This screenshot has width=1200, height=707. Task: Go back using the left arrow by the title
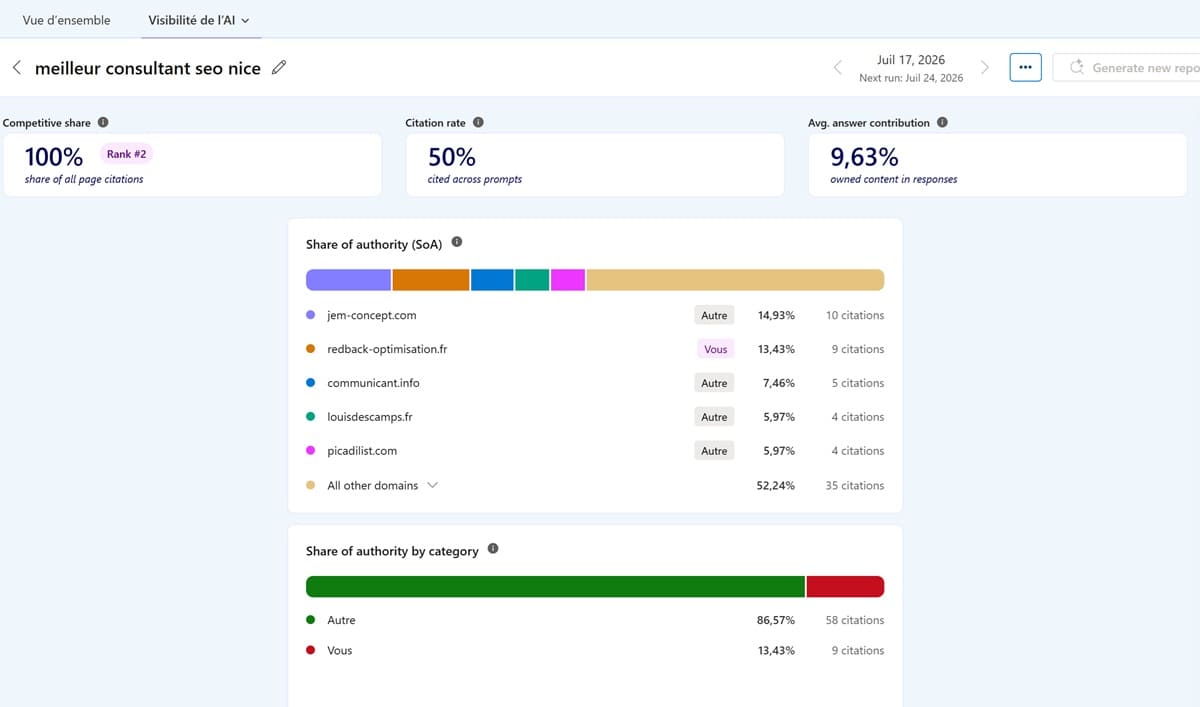pos(16,68)
